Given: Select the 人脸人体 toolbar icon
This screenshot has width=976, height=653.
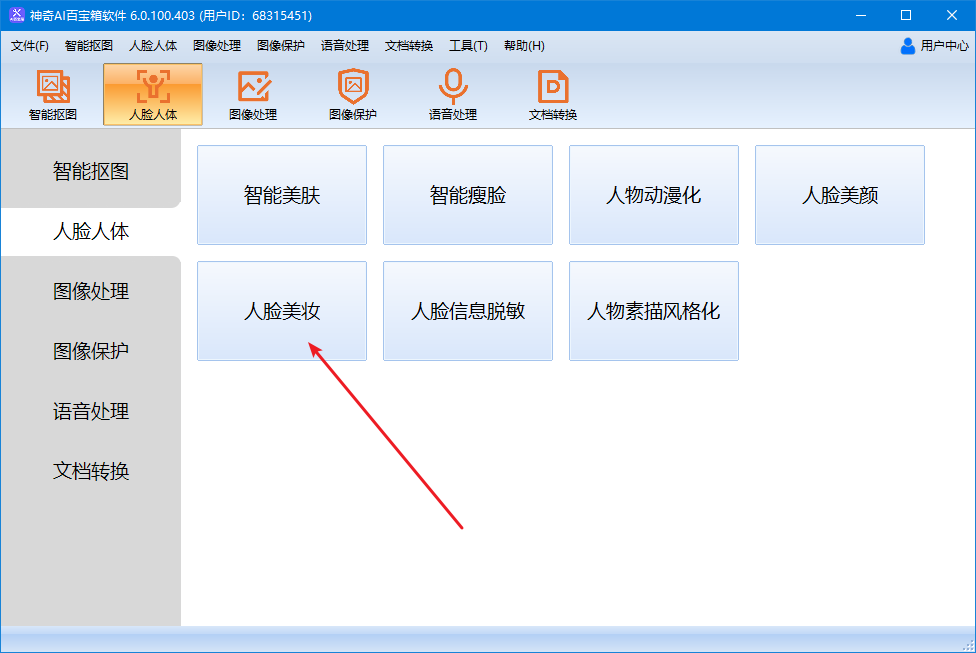Looking at the screenshot, I should [153, 95].
